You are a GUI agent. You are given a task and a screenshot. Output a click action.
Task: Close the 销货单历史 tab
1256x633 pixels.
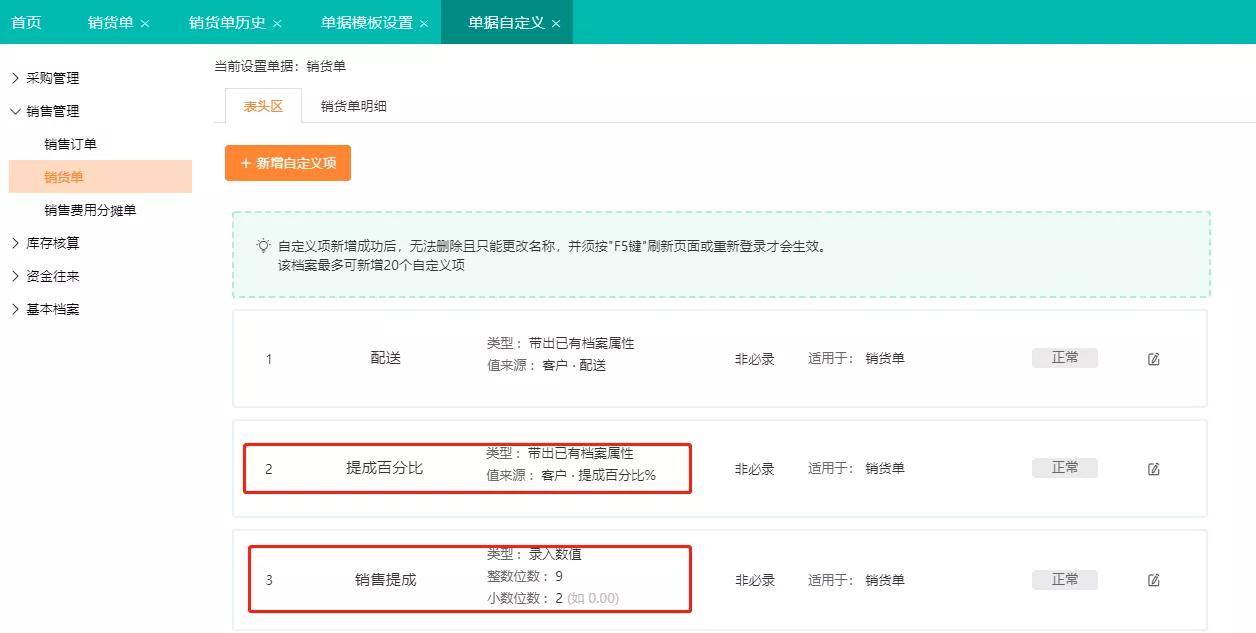pyautogui.click(x=277, y=23)
